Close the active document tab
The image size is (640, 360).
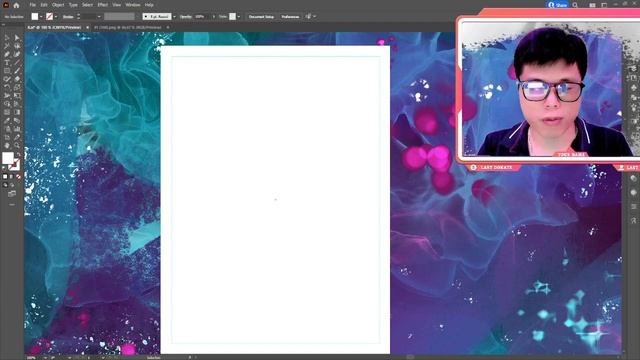click(87, 27)
